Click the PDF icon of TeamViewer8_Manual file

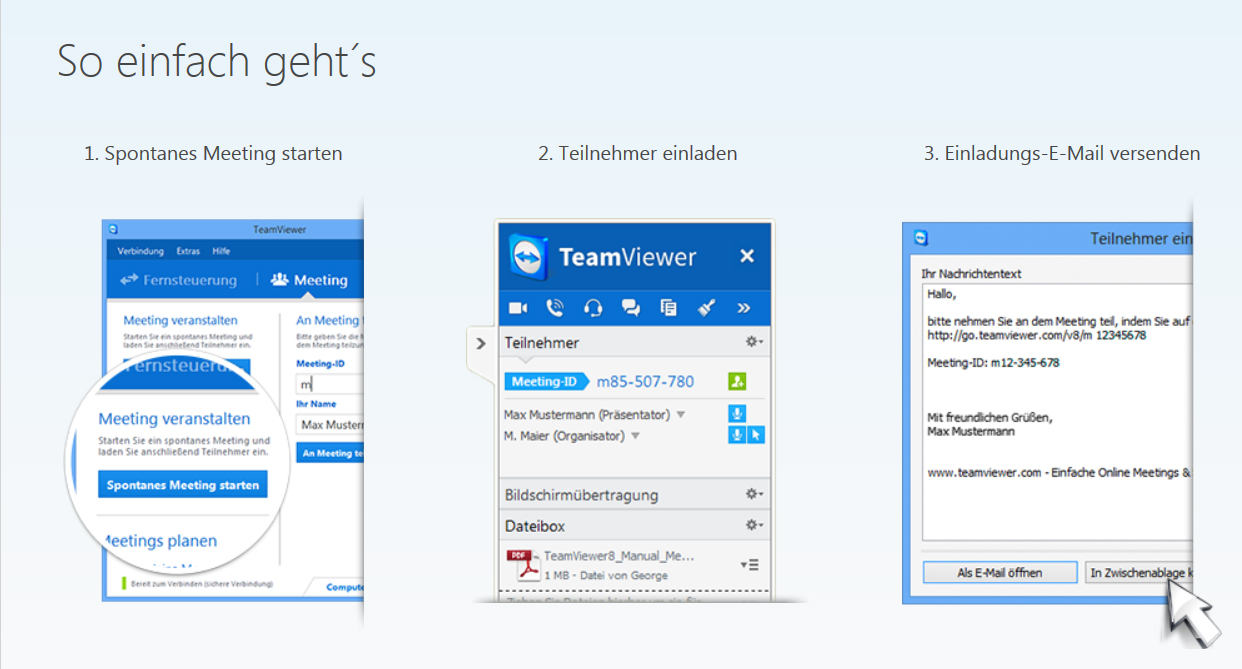[520, 565]
